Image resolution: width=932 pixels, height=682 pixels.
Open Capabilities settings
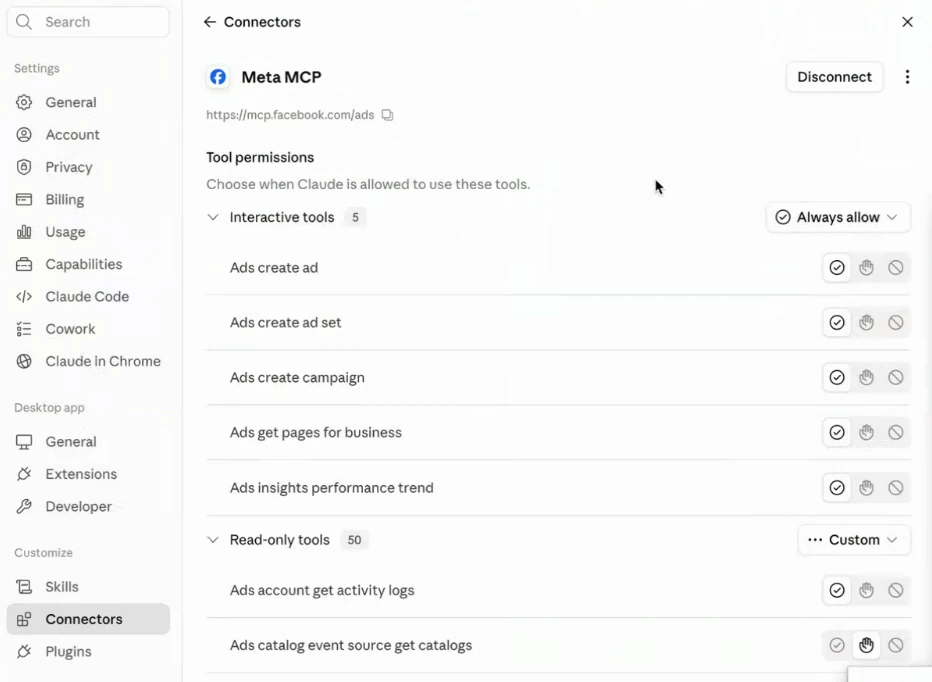click(x=88, y=264)
